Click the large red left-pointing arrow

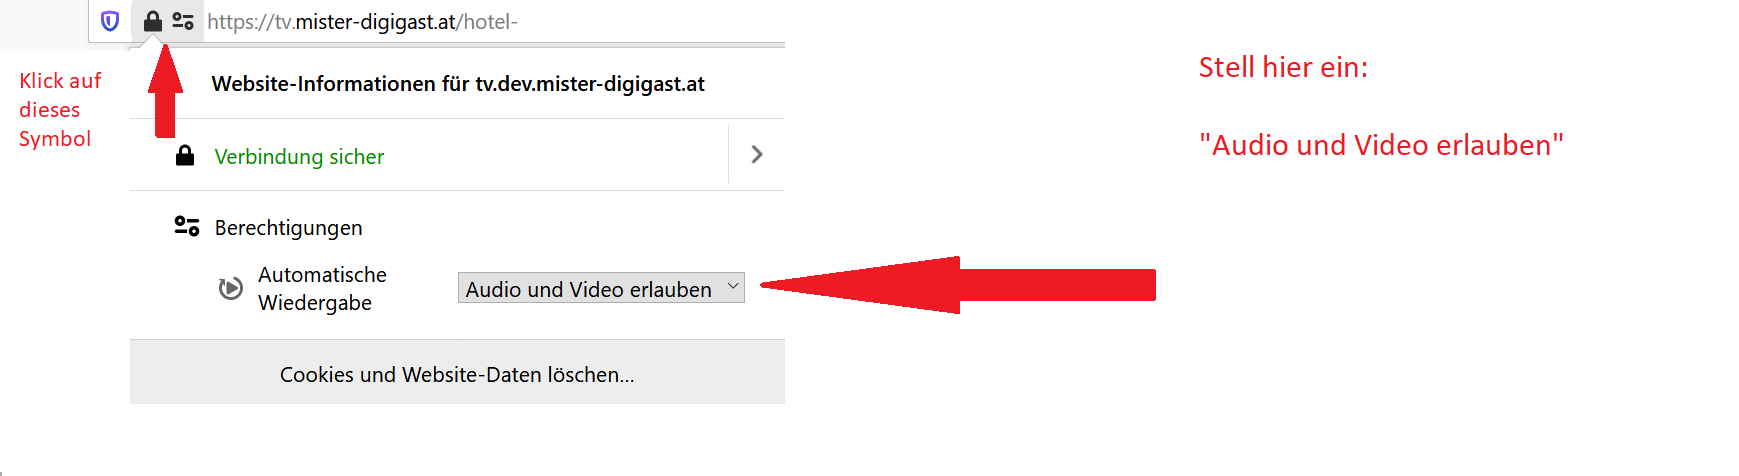[958, 285]
